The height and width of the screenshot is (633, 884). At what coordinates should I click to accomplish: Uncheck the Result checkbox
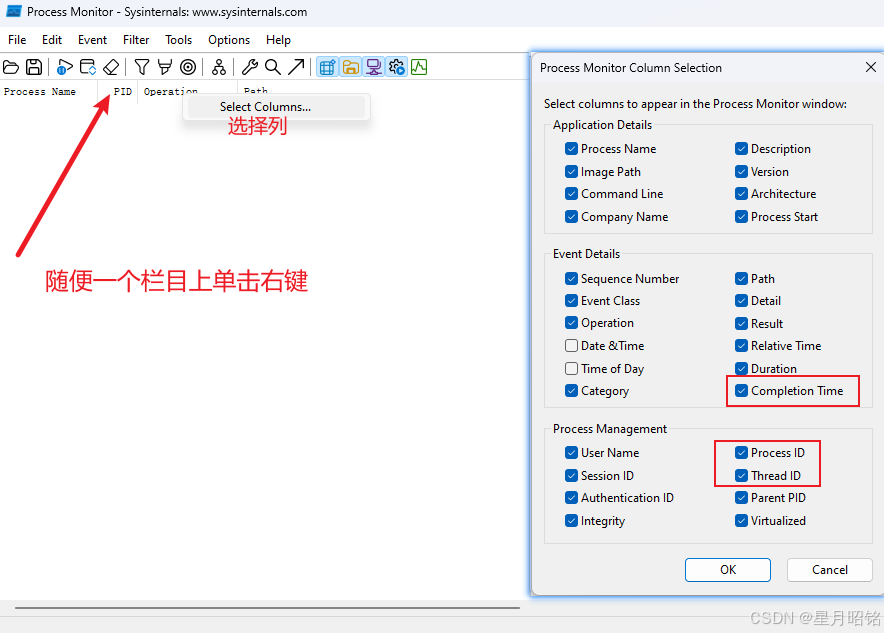click(x=741, y=324)
